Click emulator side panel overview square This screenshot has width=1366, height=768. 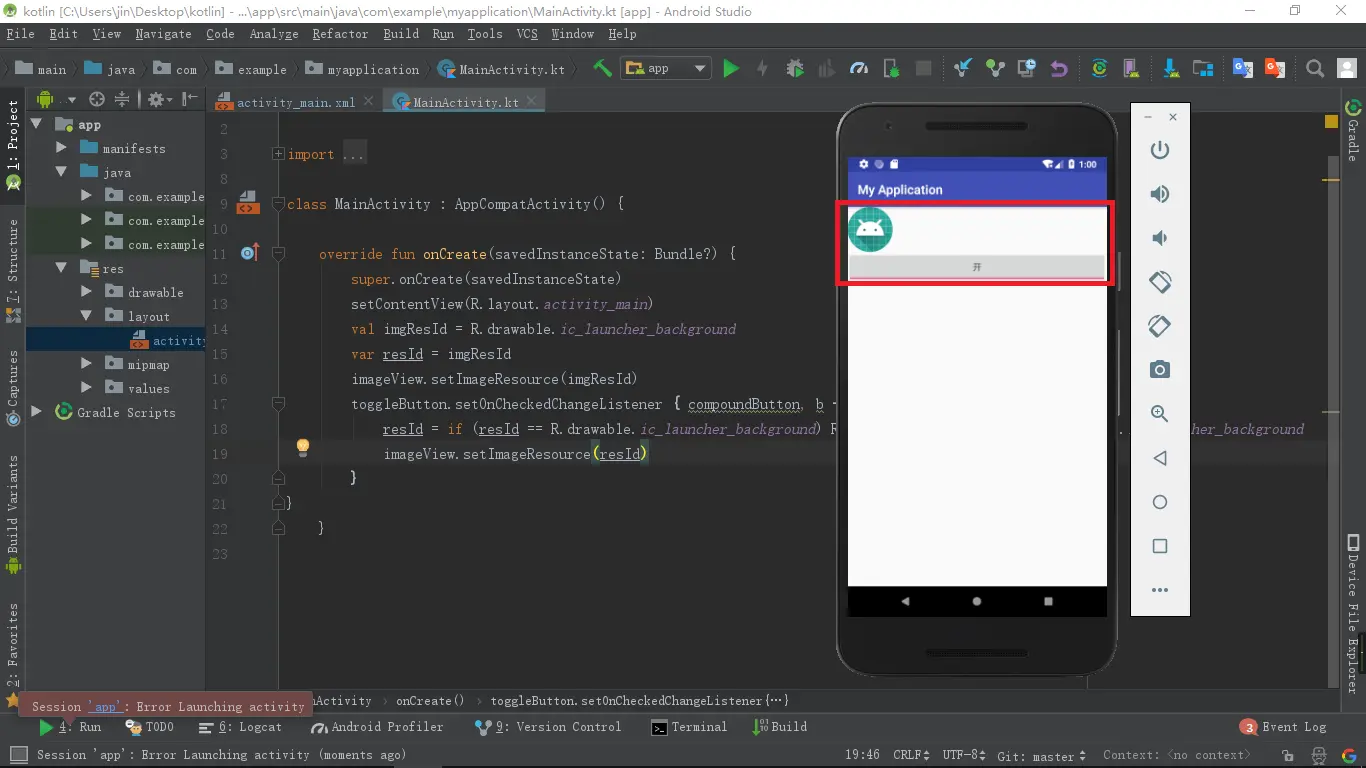pos(1160,546)
